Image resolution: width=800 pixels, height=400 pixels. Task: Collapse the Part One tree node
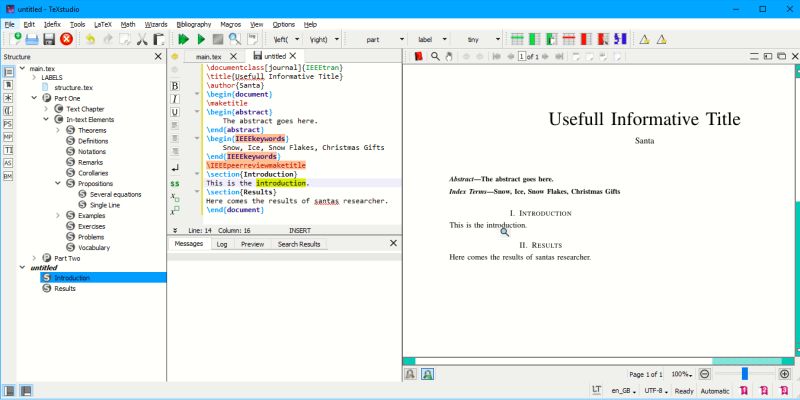pos(34,98)
